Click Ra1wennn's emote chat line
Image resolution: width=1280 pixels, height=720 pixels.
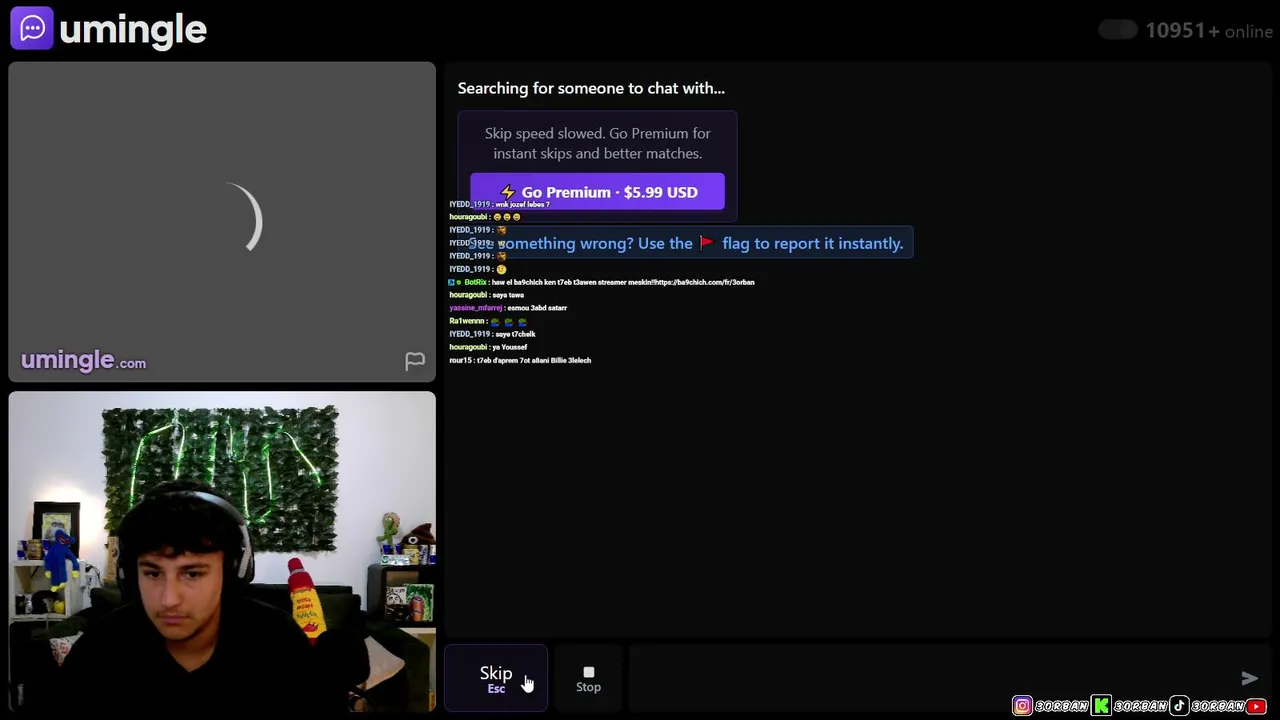(488, 321)
